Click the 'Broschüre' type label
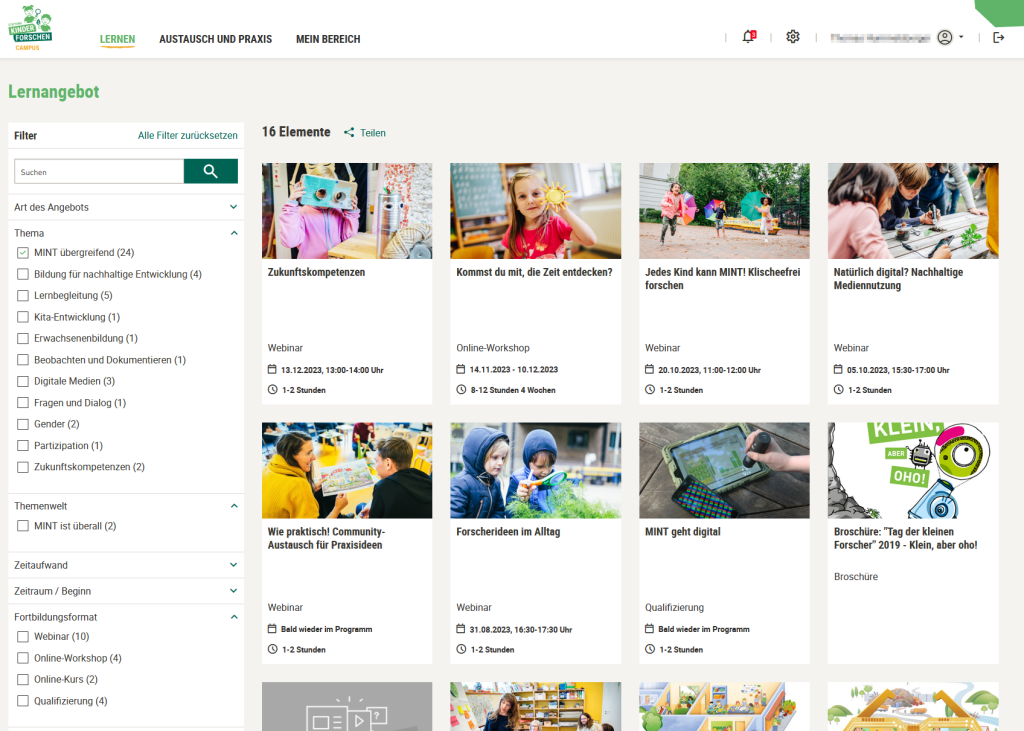The image size is (1024, 731). coord(856,577)
